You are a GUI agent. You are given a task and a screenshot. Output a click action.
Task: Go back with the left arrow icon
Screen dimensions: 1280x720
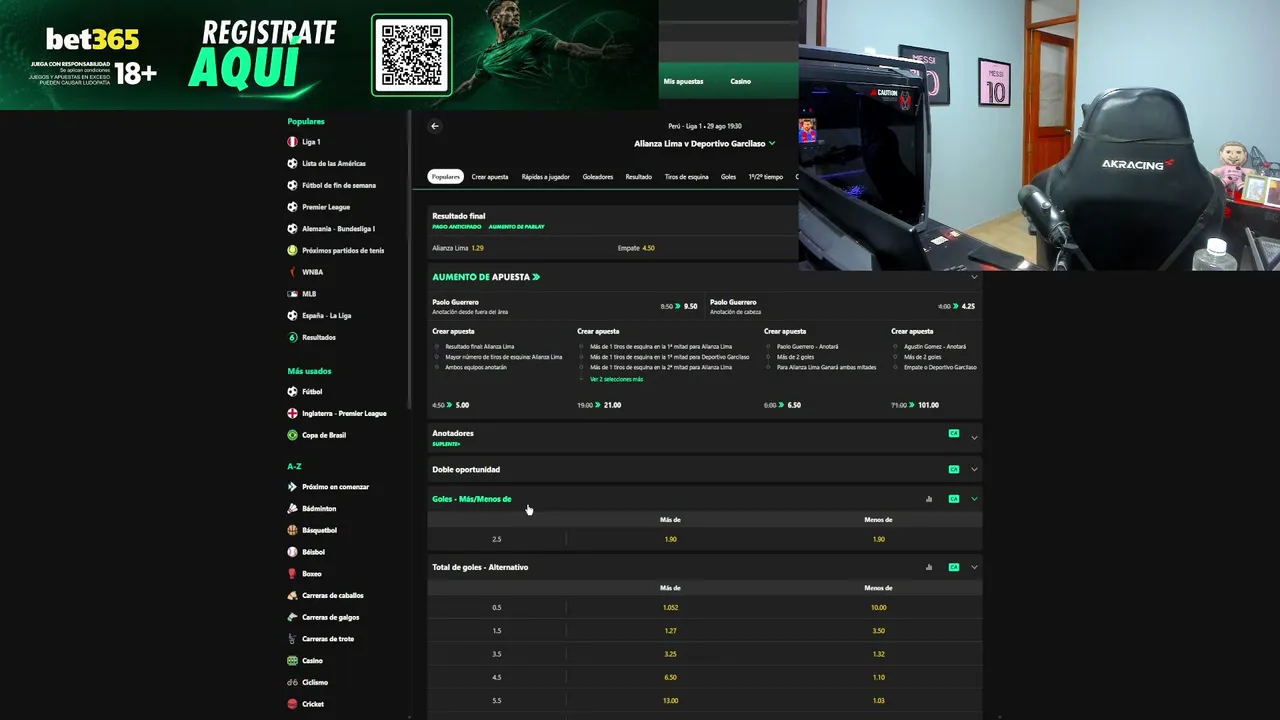[435, 126]
